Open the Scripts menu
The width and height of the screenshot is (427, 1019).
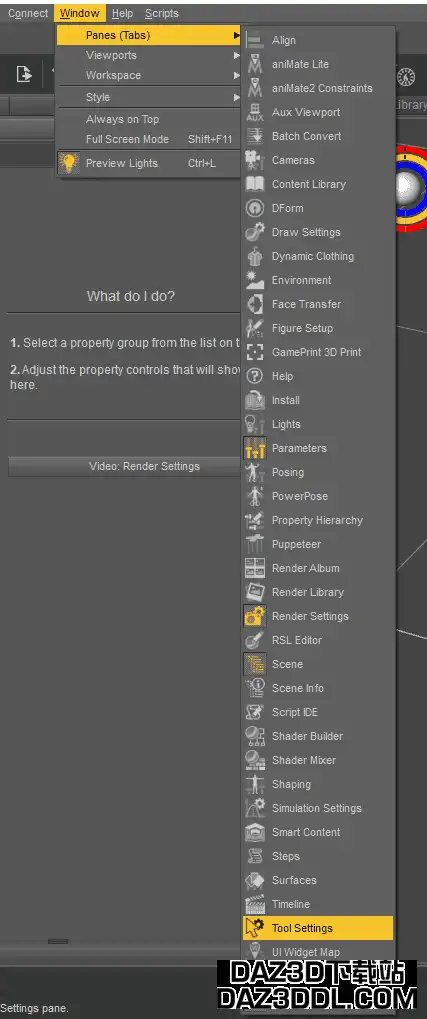point(162,13)
